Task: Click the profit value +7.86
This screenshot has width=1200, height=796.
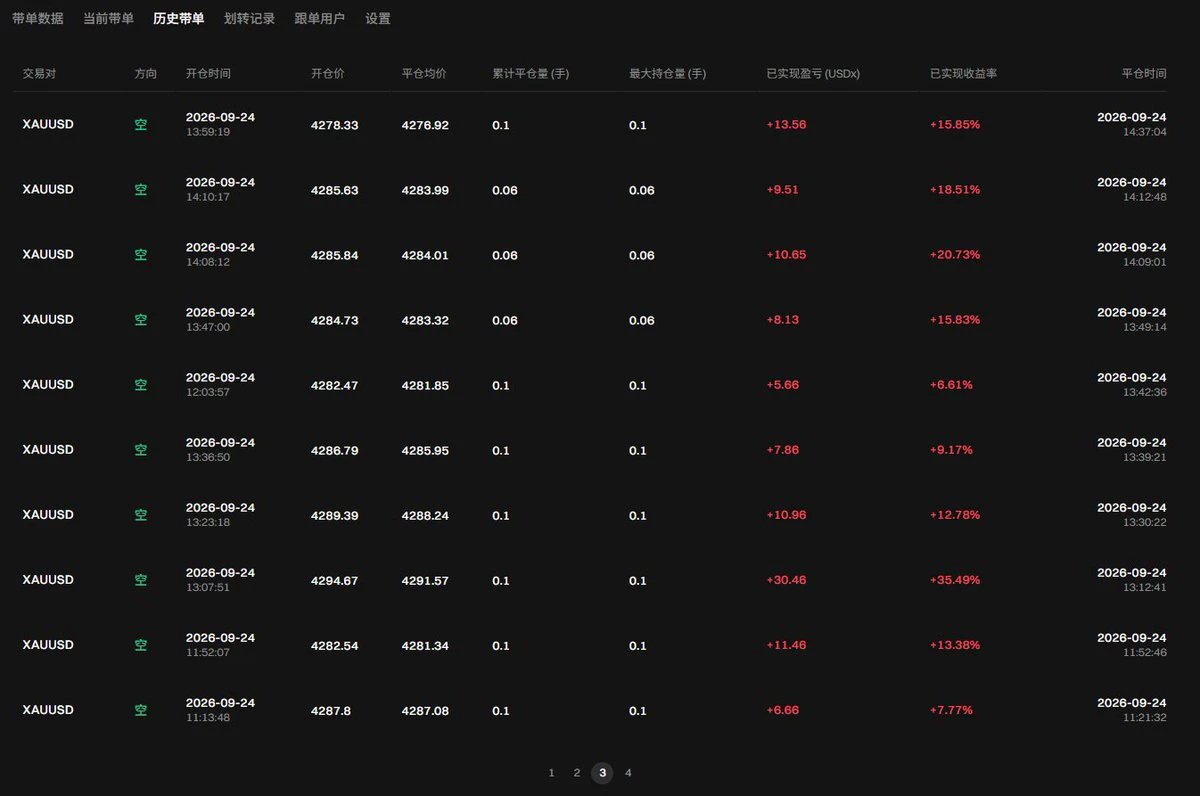Action: 783,450
